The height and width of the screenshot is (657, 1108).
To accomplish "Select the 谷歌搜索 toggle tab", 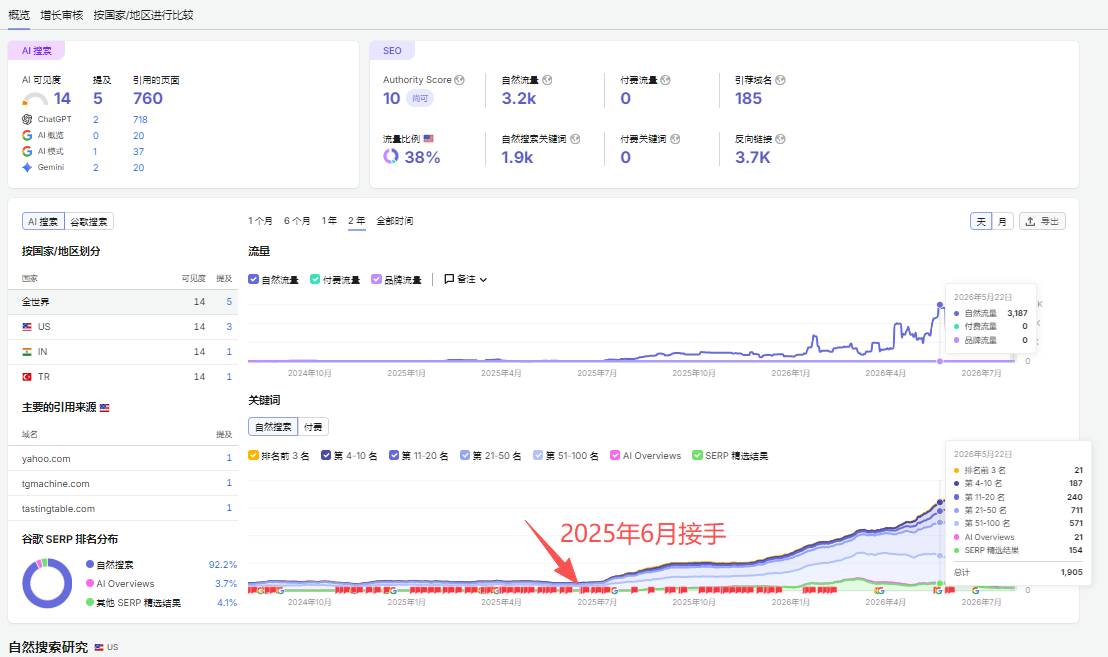I will pos(89,221).
